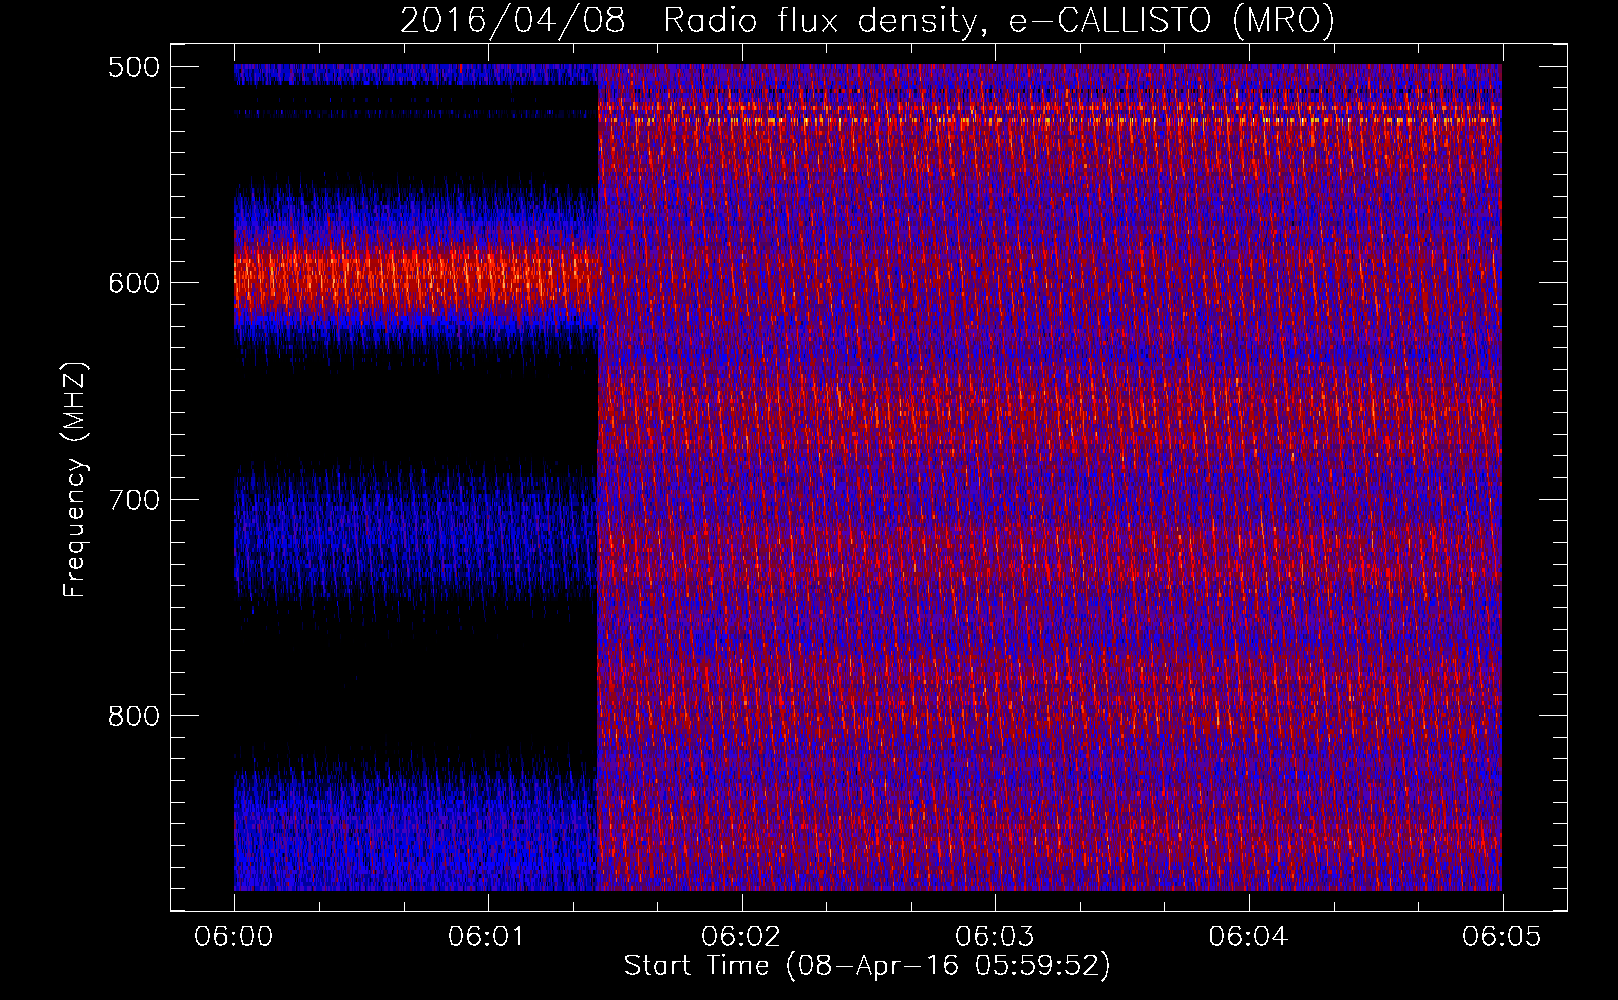Click the 06:00 time tick label
Screen dimensions: 1618x1000
[x=234, y=937]
